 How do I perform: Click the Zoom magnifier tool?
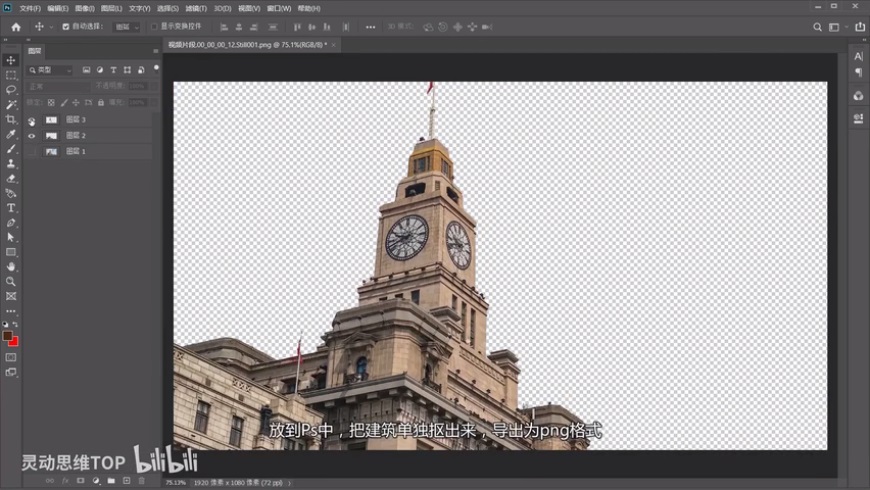pyautogui.click(x=11, y=281)
